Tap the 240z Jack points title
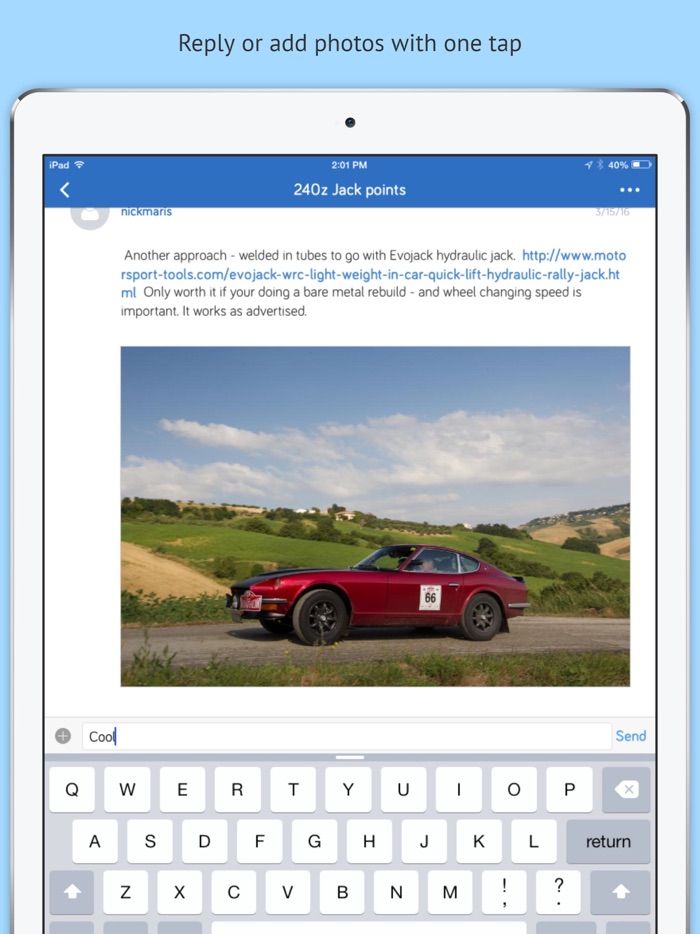 click(350, 190)
